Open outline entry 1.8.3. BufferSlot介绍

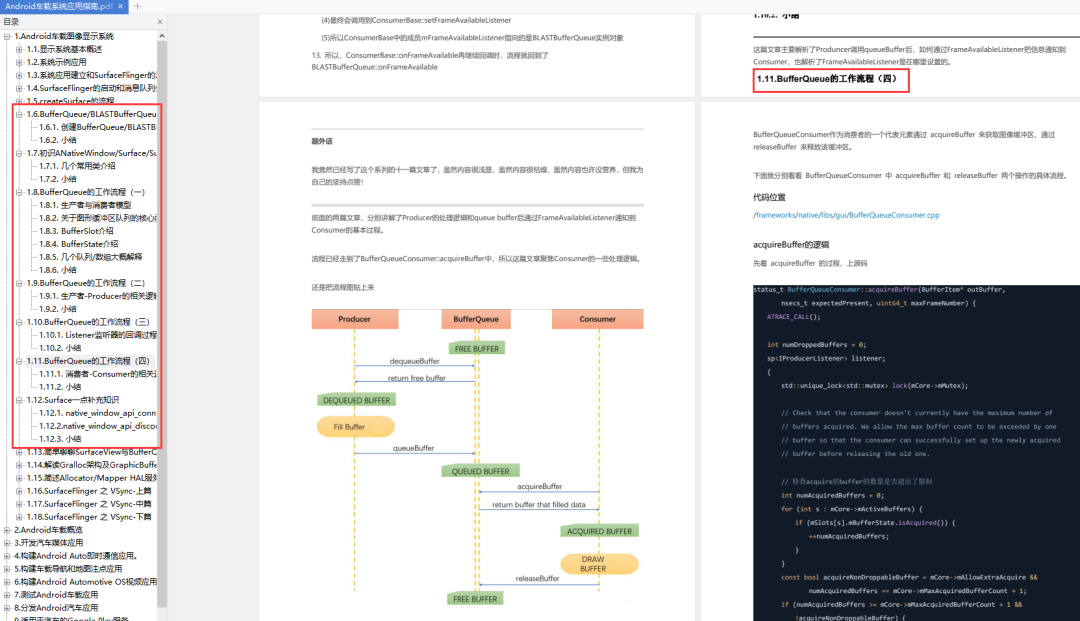(x=76, y=231)
